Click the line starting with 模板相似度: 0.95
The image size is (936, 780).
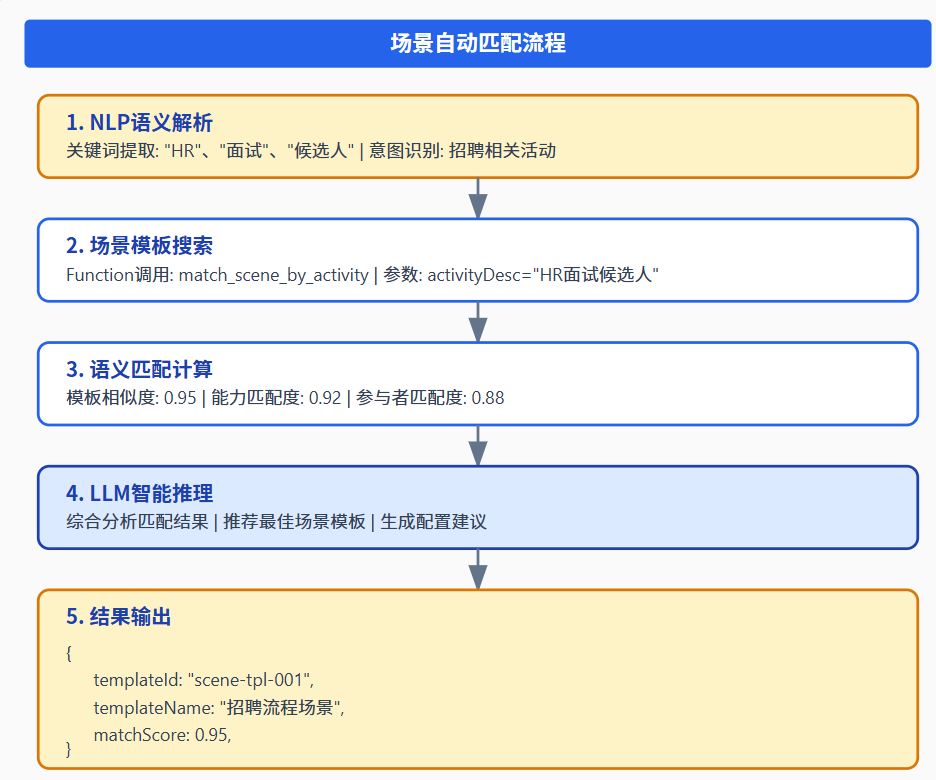[x=285, y=397]
